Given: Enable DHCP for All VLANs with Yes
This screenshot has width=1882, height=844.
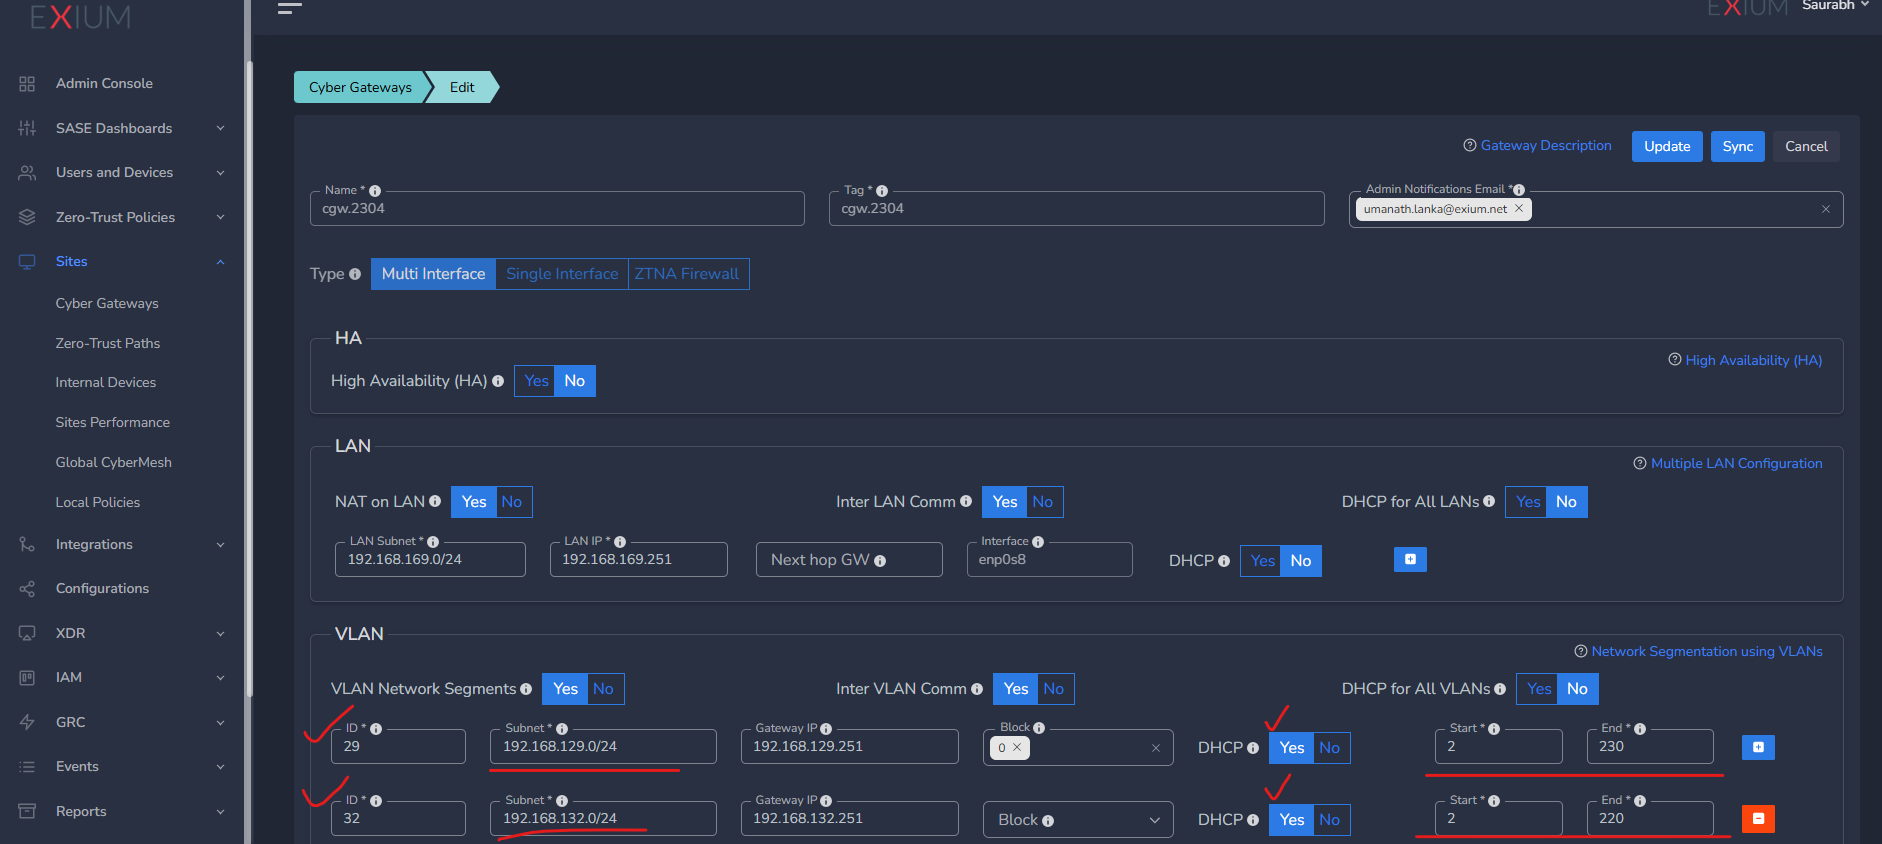Looking at the screenshot, I should 1538,689.
